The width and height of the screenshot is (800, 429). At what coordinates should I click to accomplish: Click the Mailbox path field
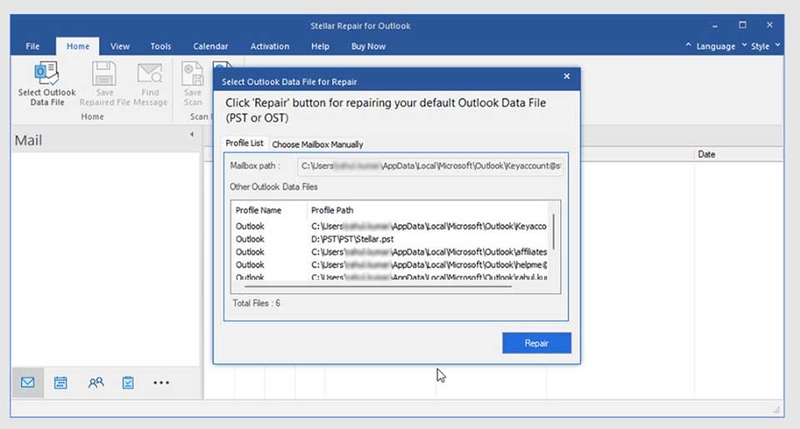[430, 166]
